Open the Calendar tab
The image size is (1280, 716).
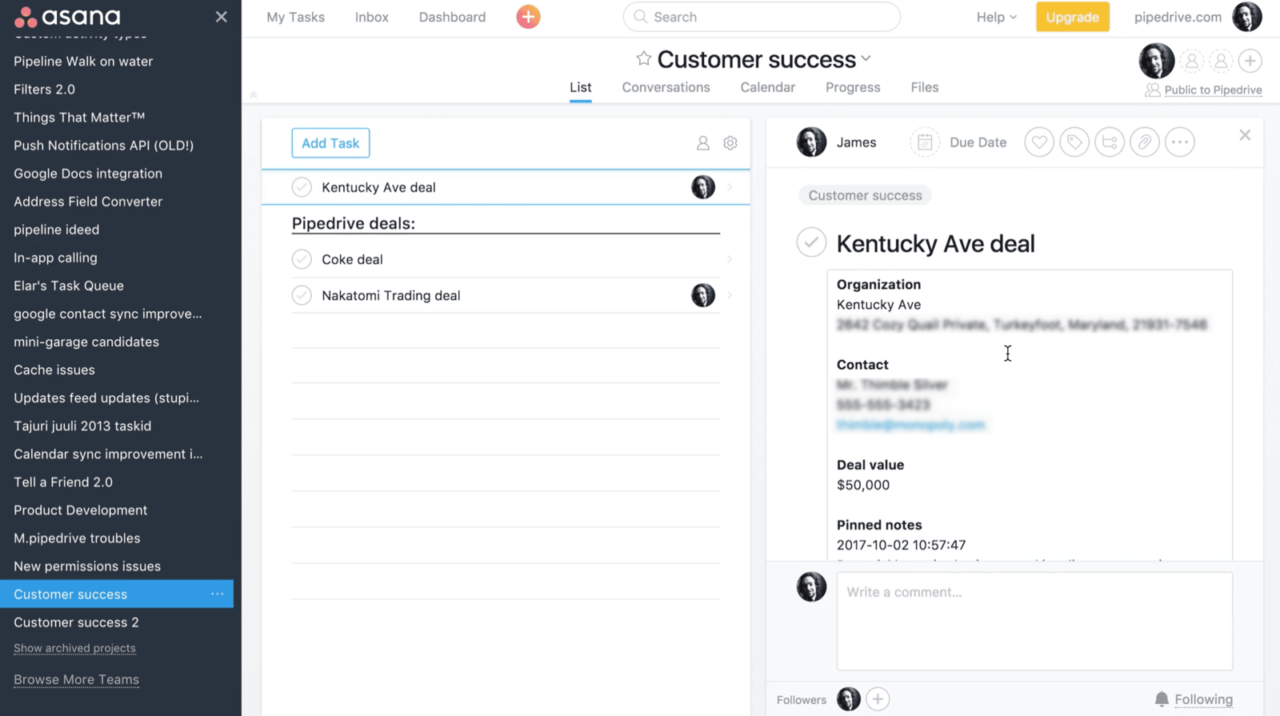(768, 87)
